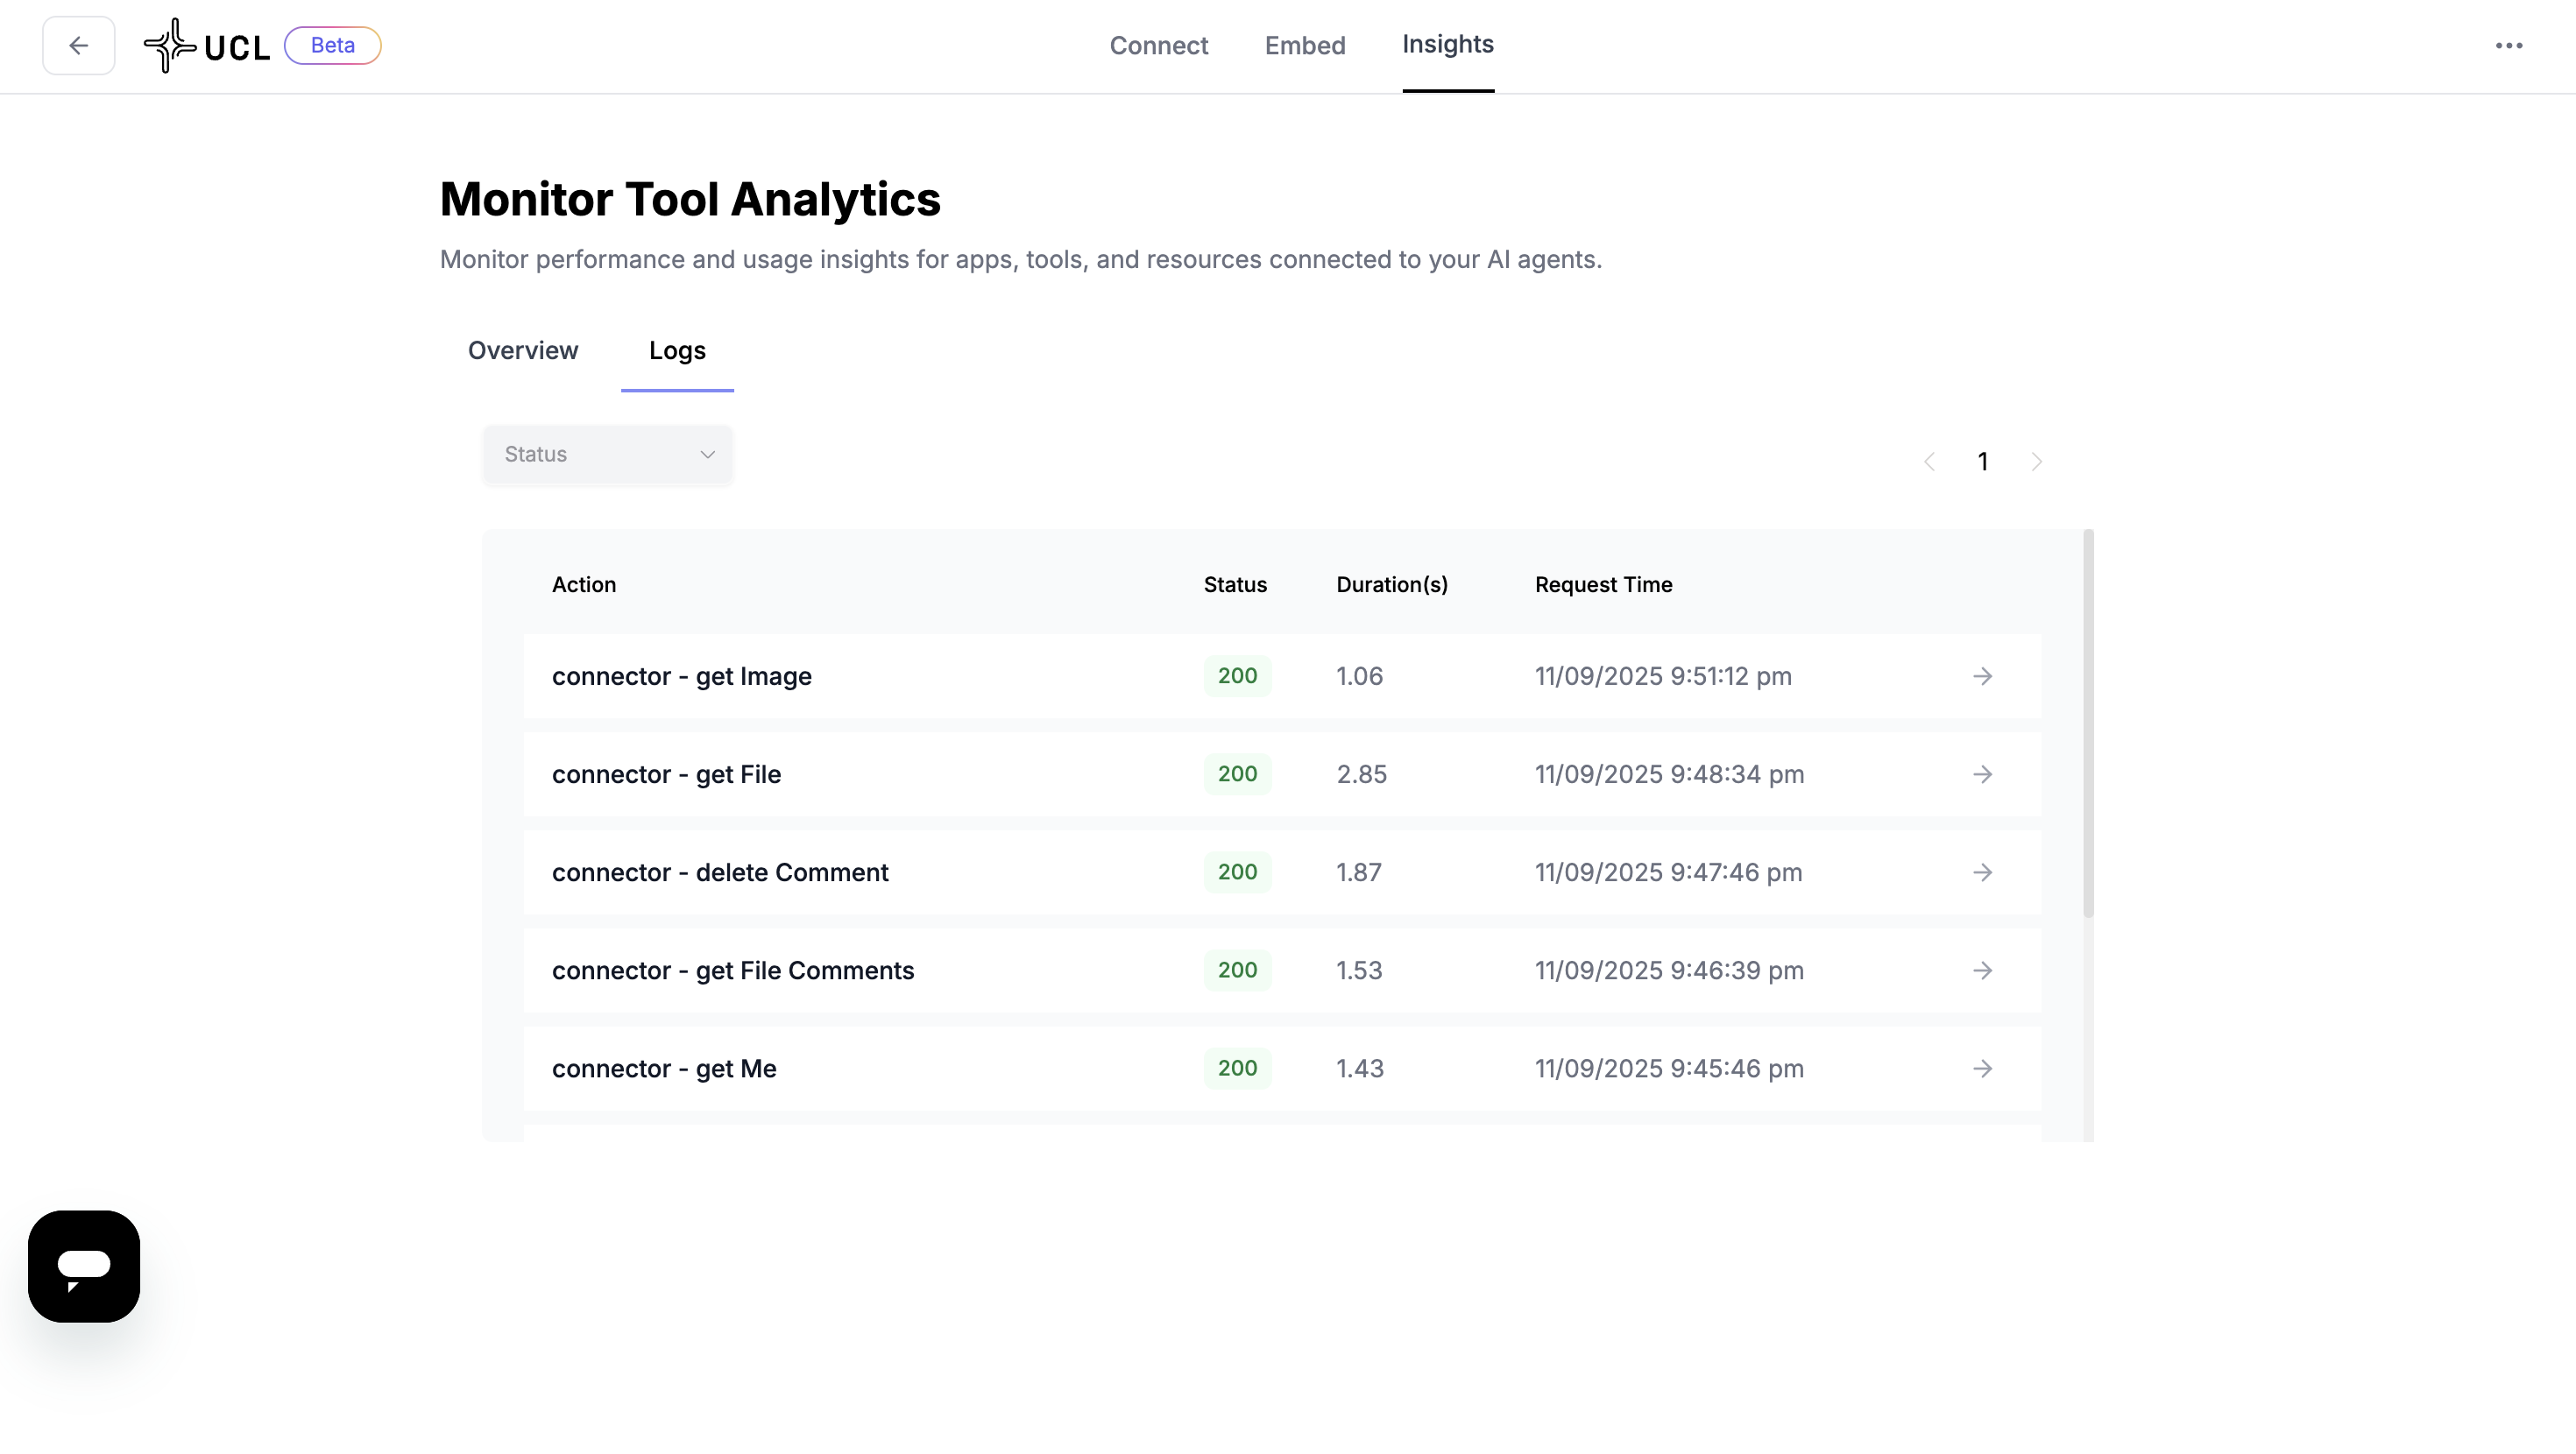
Task: Click 200 status badge for get Image
Action: [x=1237, y=676]
